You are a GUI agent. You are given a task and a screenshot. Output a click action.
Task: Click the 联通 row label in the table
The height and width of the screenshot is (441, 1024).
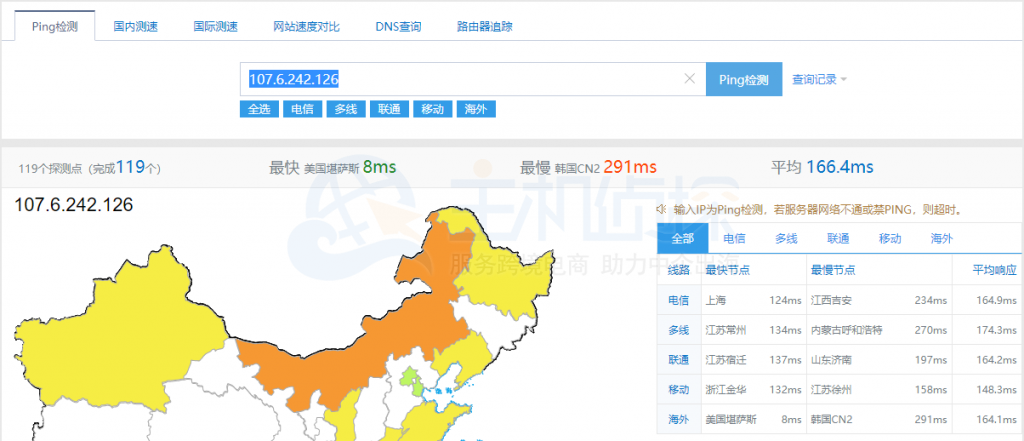tap(678, 360)
